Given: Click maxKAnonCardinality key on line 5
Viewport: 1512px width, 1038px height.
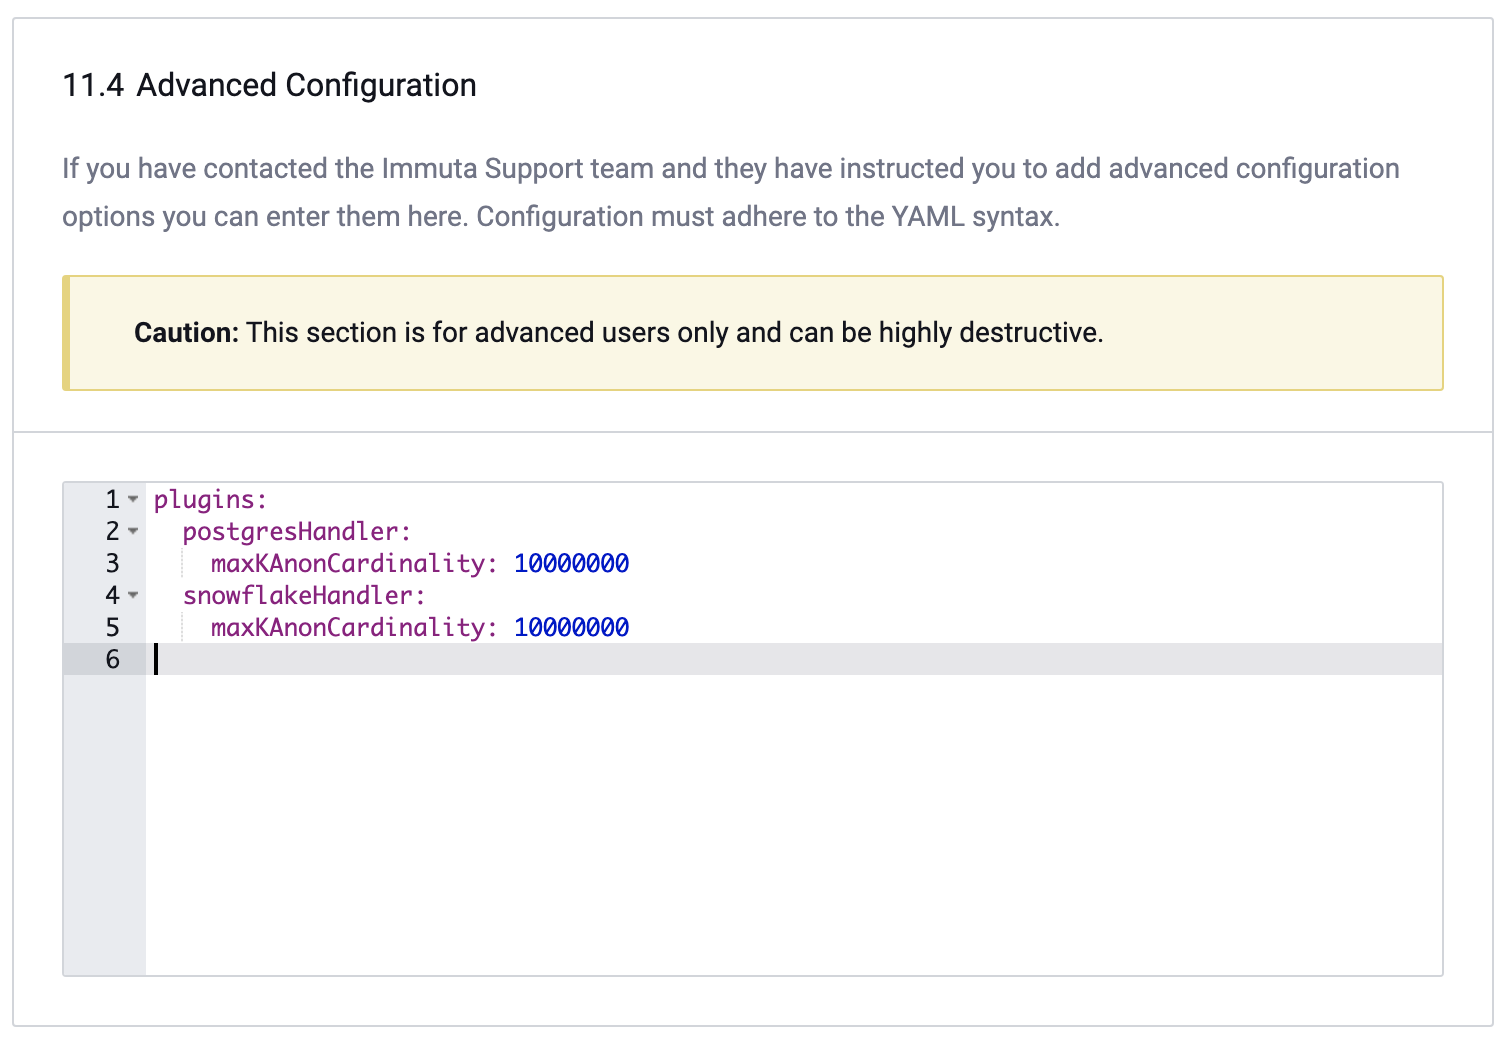Looking at the screenshot, I should pyautogui.click(x=354, y=627).
